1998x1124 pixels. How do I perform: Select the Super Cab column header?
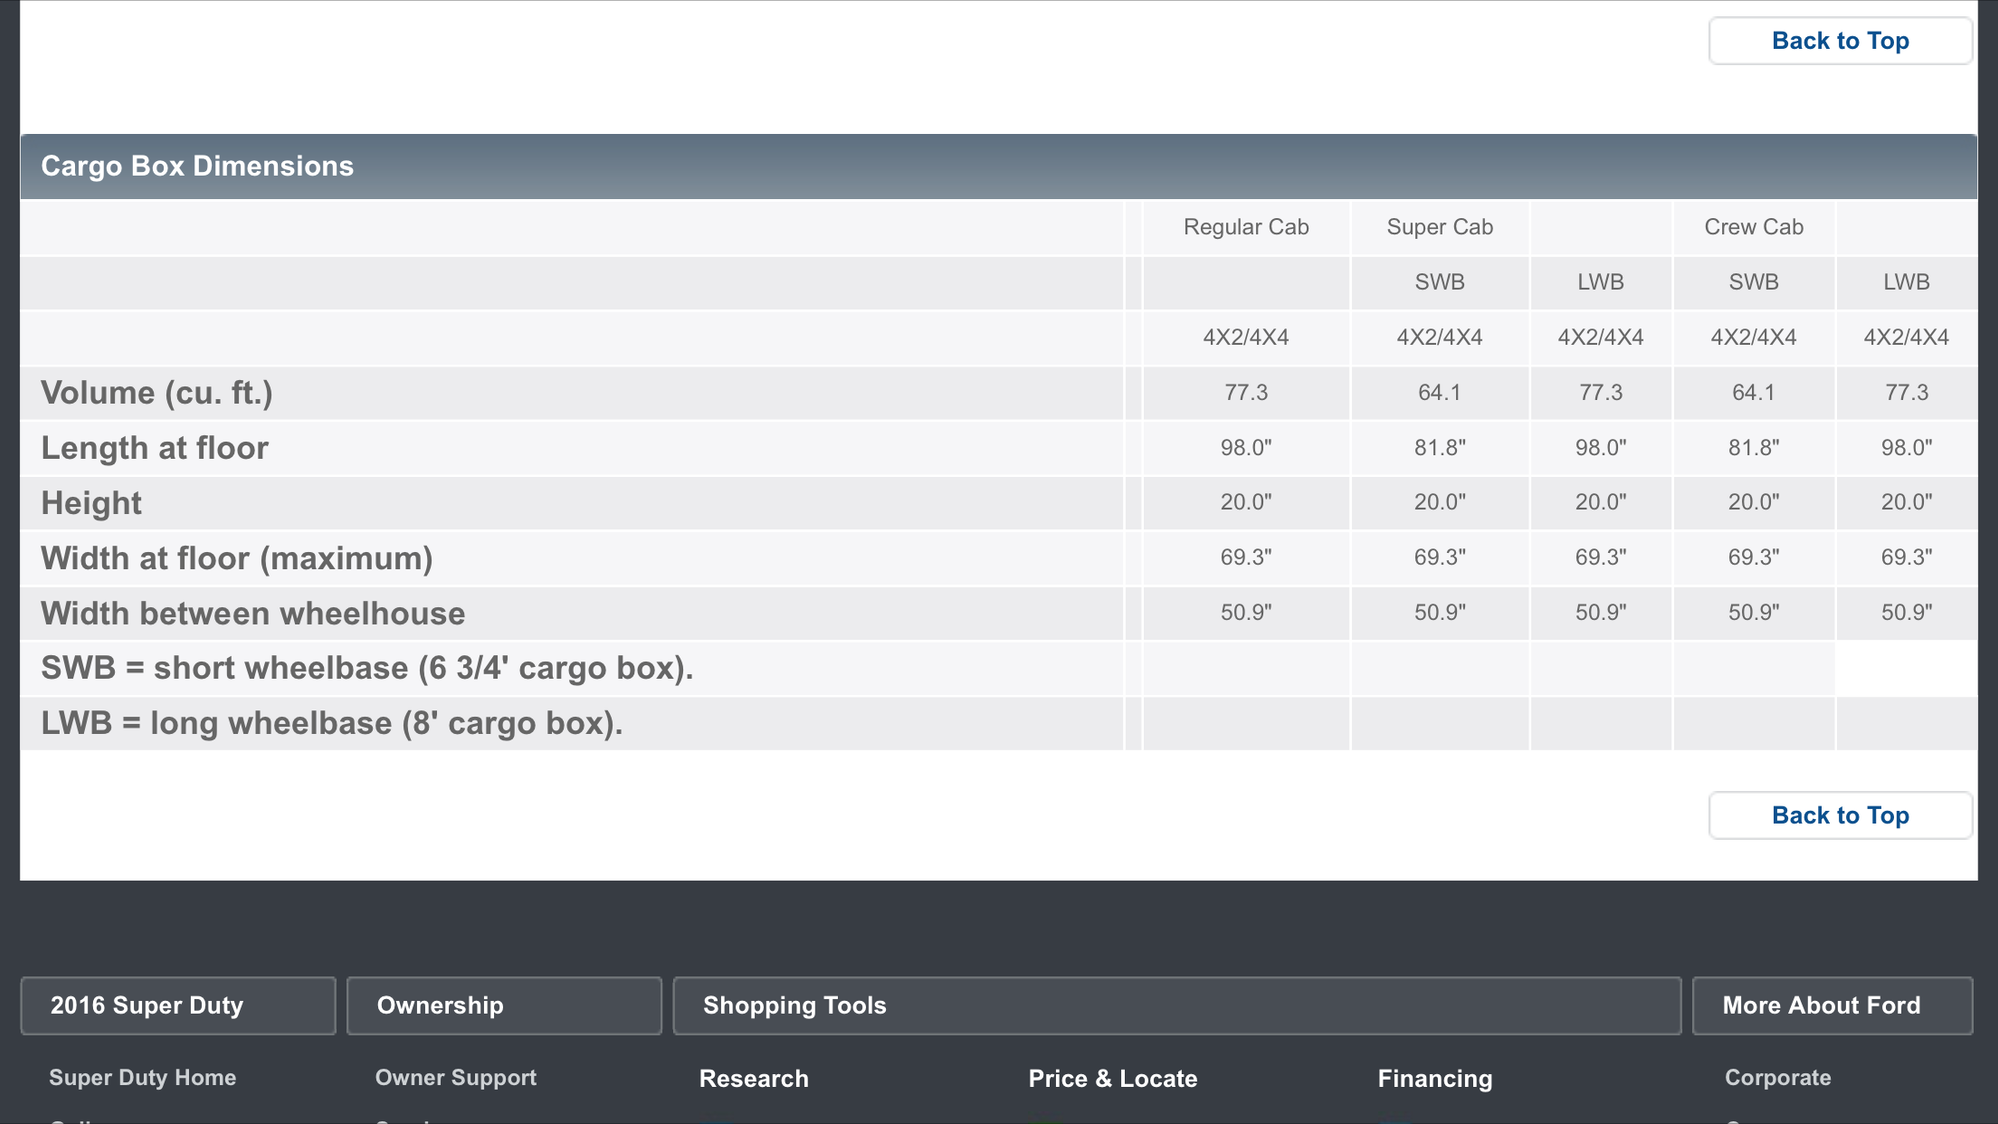point(1440,227)
